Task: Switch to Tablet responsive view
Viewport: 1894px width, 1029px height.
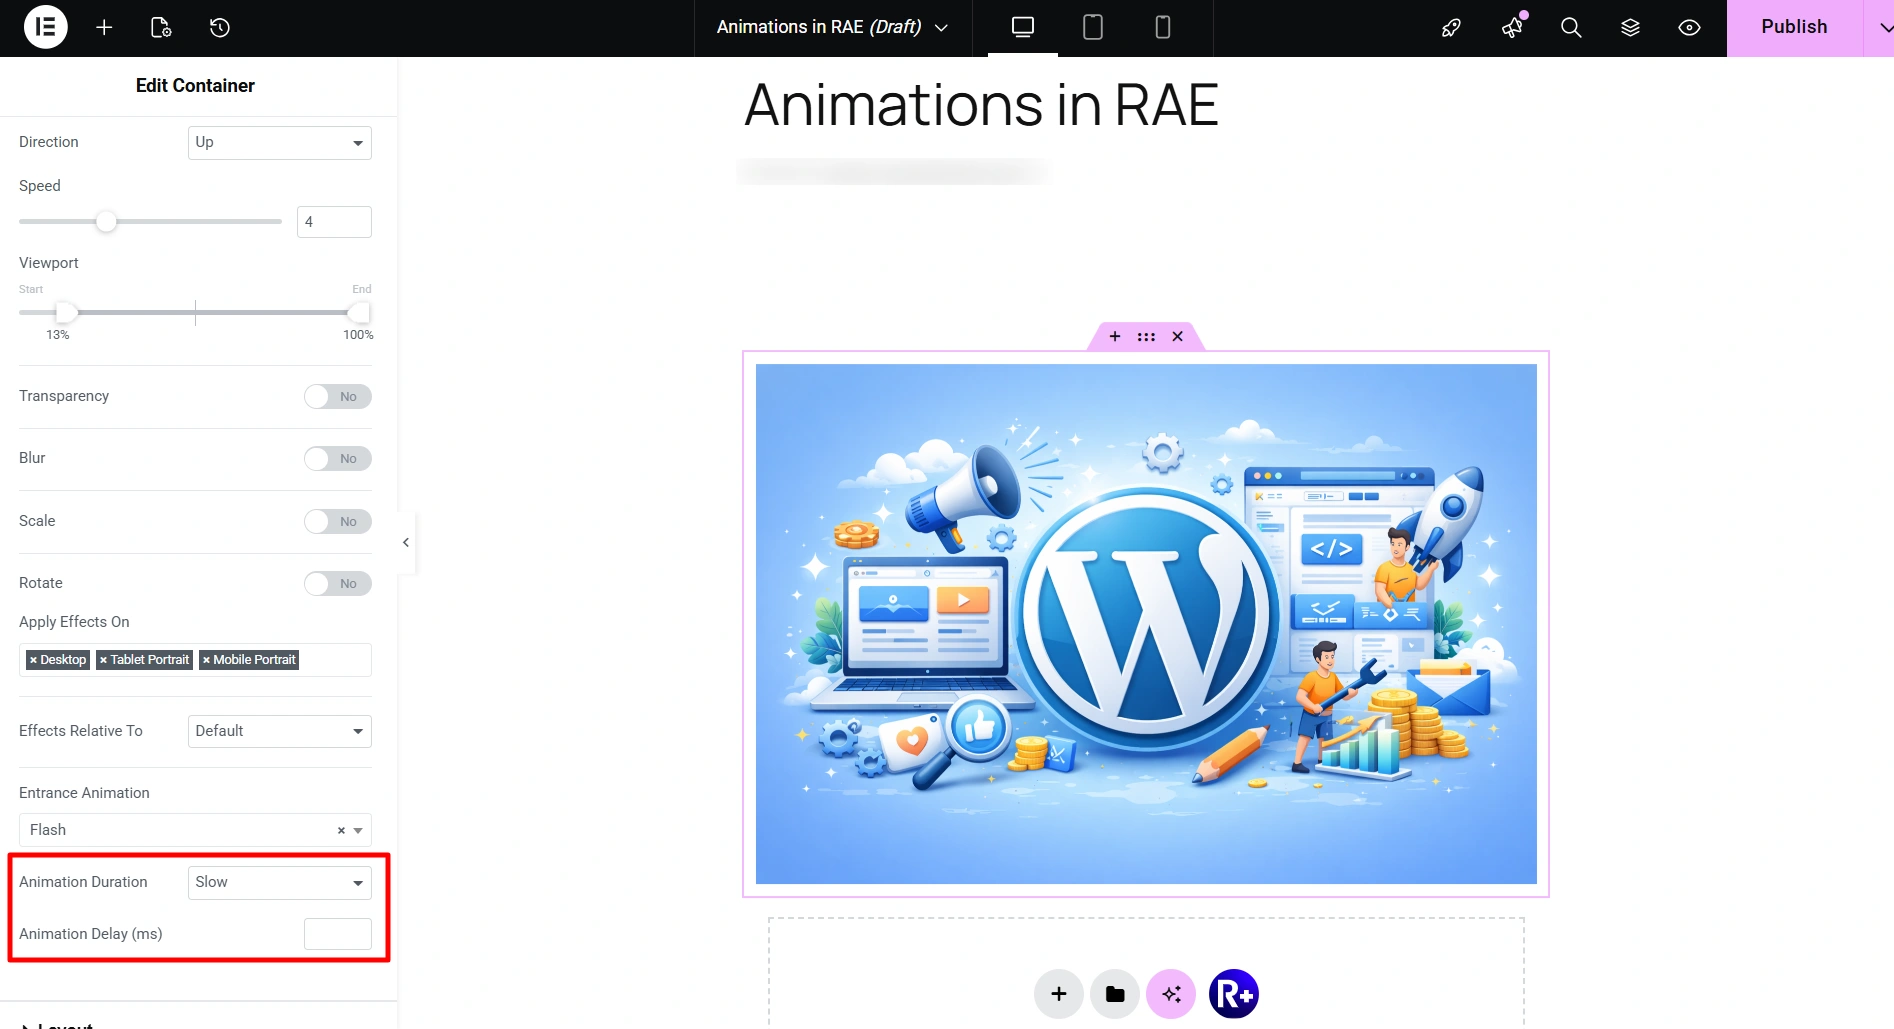Action: (x=1093, y=28)
